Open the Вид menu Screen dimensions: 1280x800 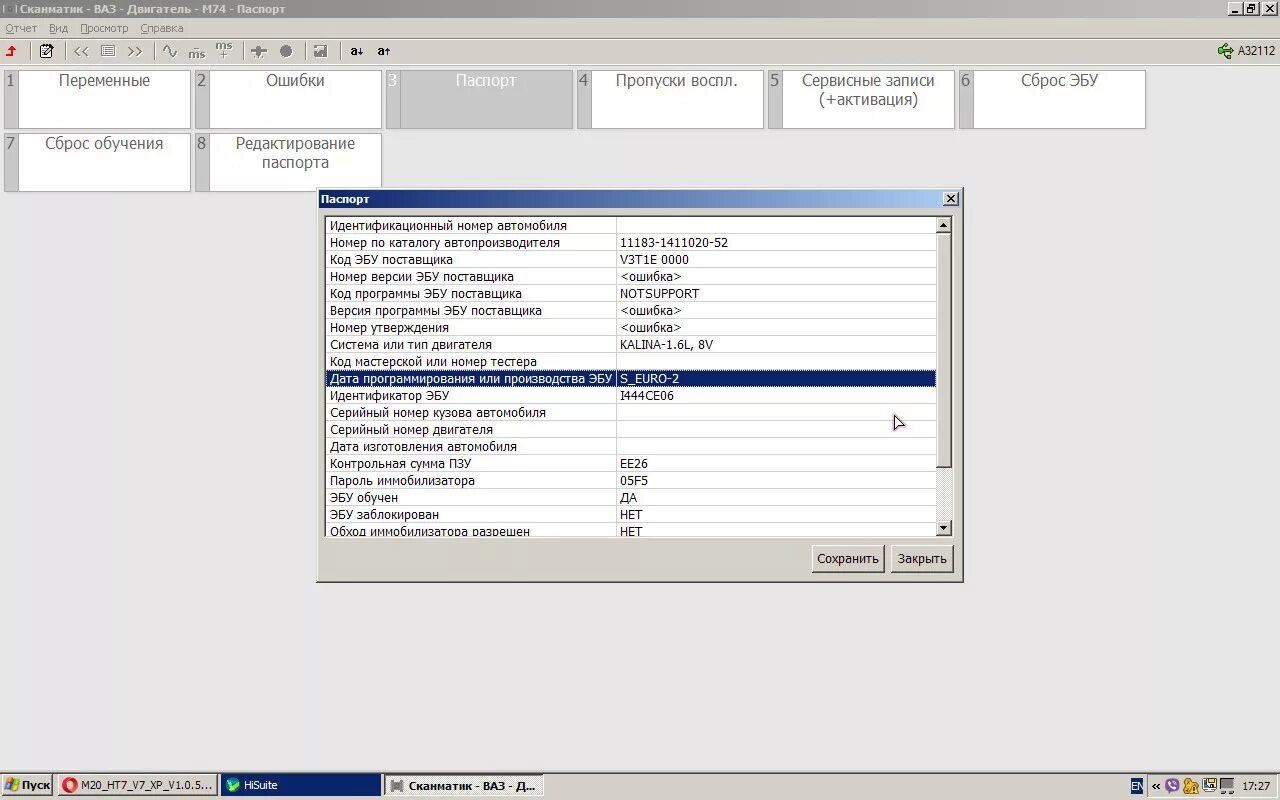click(58, 28)
